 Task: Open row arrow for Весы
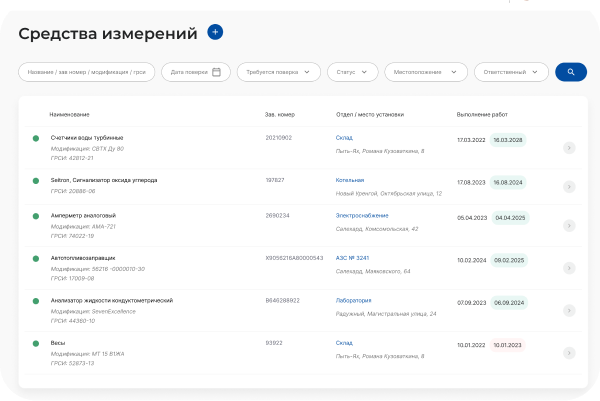click(569, 351)
